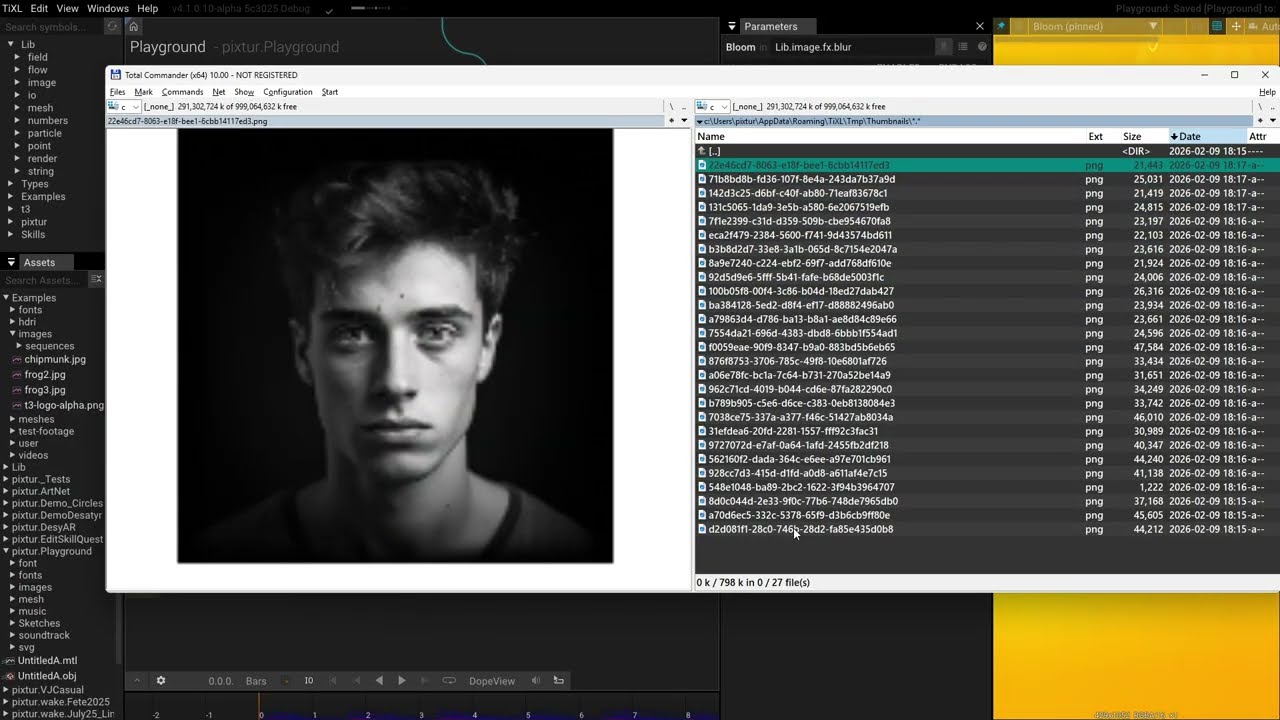The image size is (1280, 720).
Task: Focus the Search Assets field
Action: tap(45, 280)
